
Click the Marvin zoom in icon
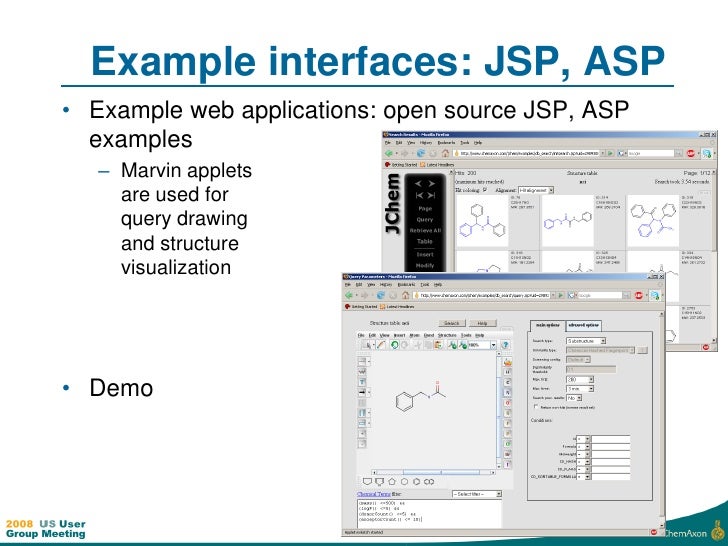click(x=452, y=345)
